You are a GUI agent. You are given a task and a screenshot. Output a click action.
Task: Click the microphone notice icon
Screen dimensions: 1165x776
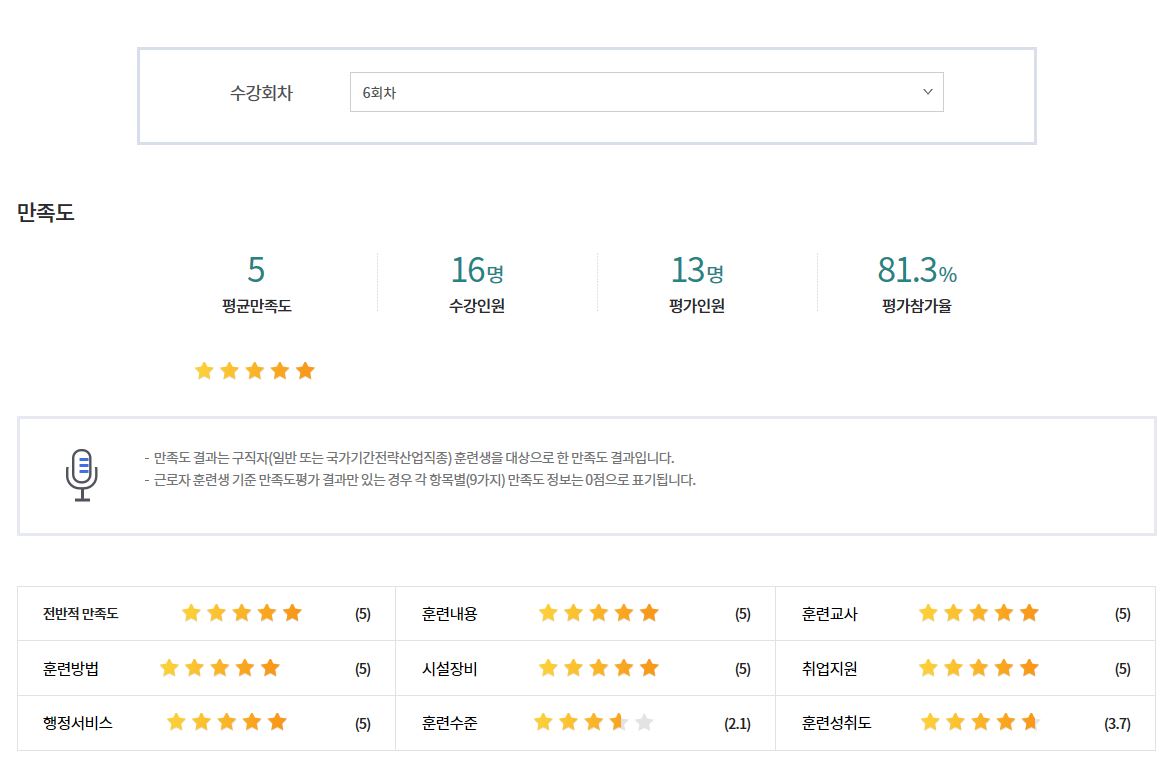[x=82, y=475]
